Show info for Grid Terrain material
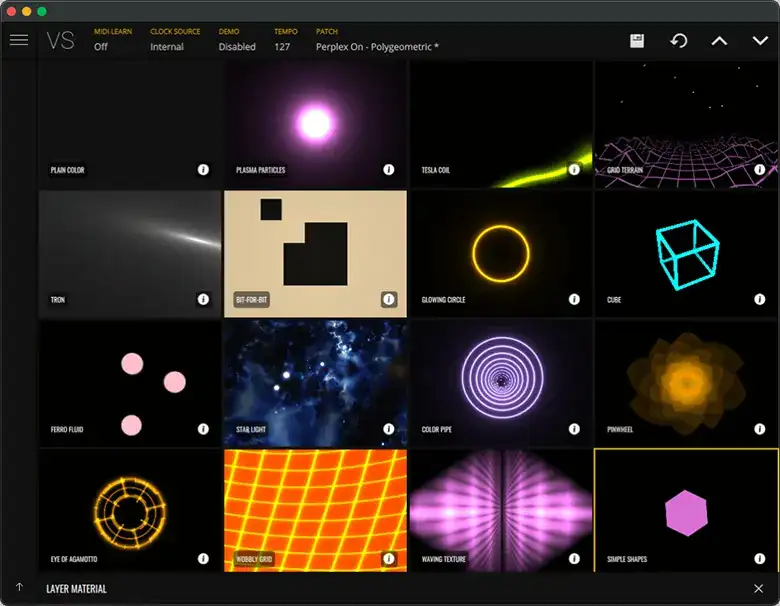The height and width of the screenshot is (606, 780). tap(760, 170)
